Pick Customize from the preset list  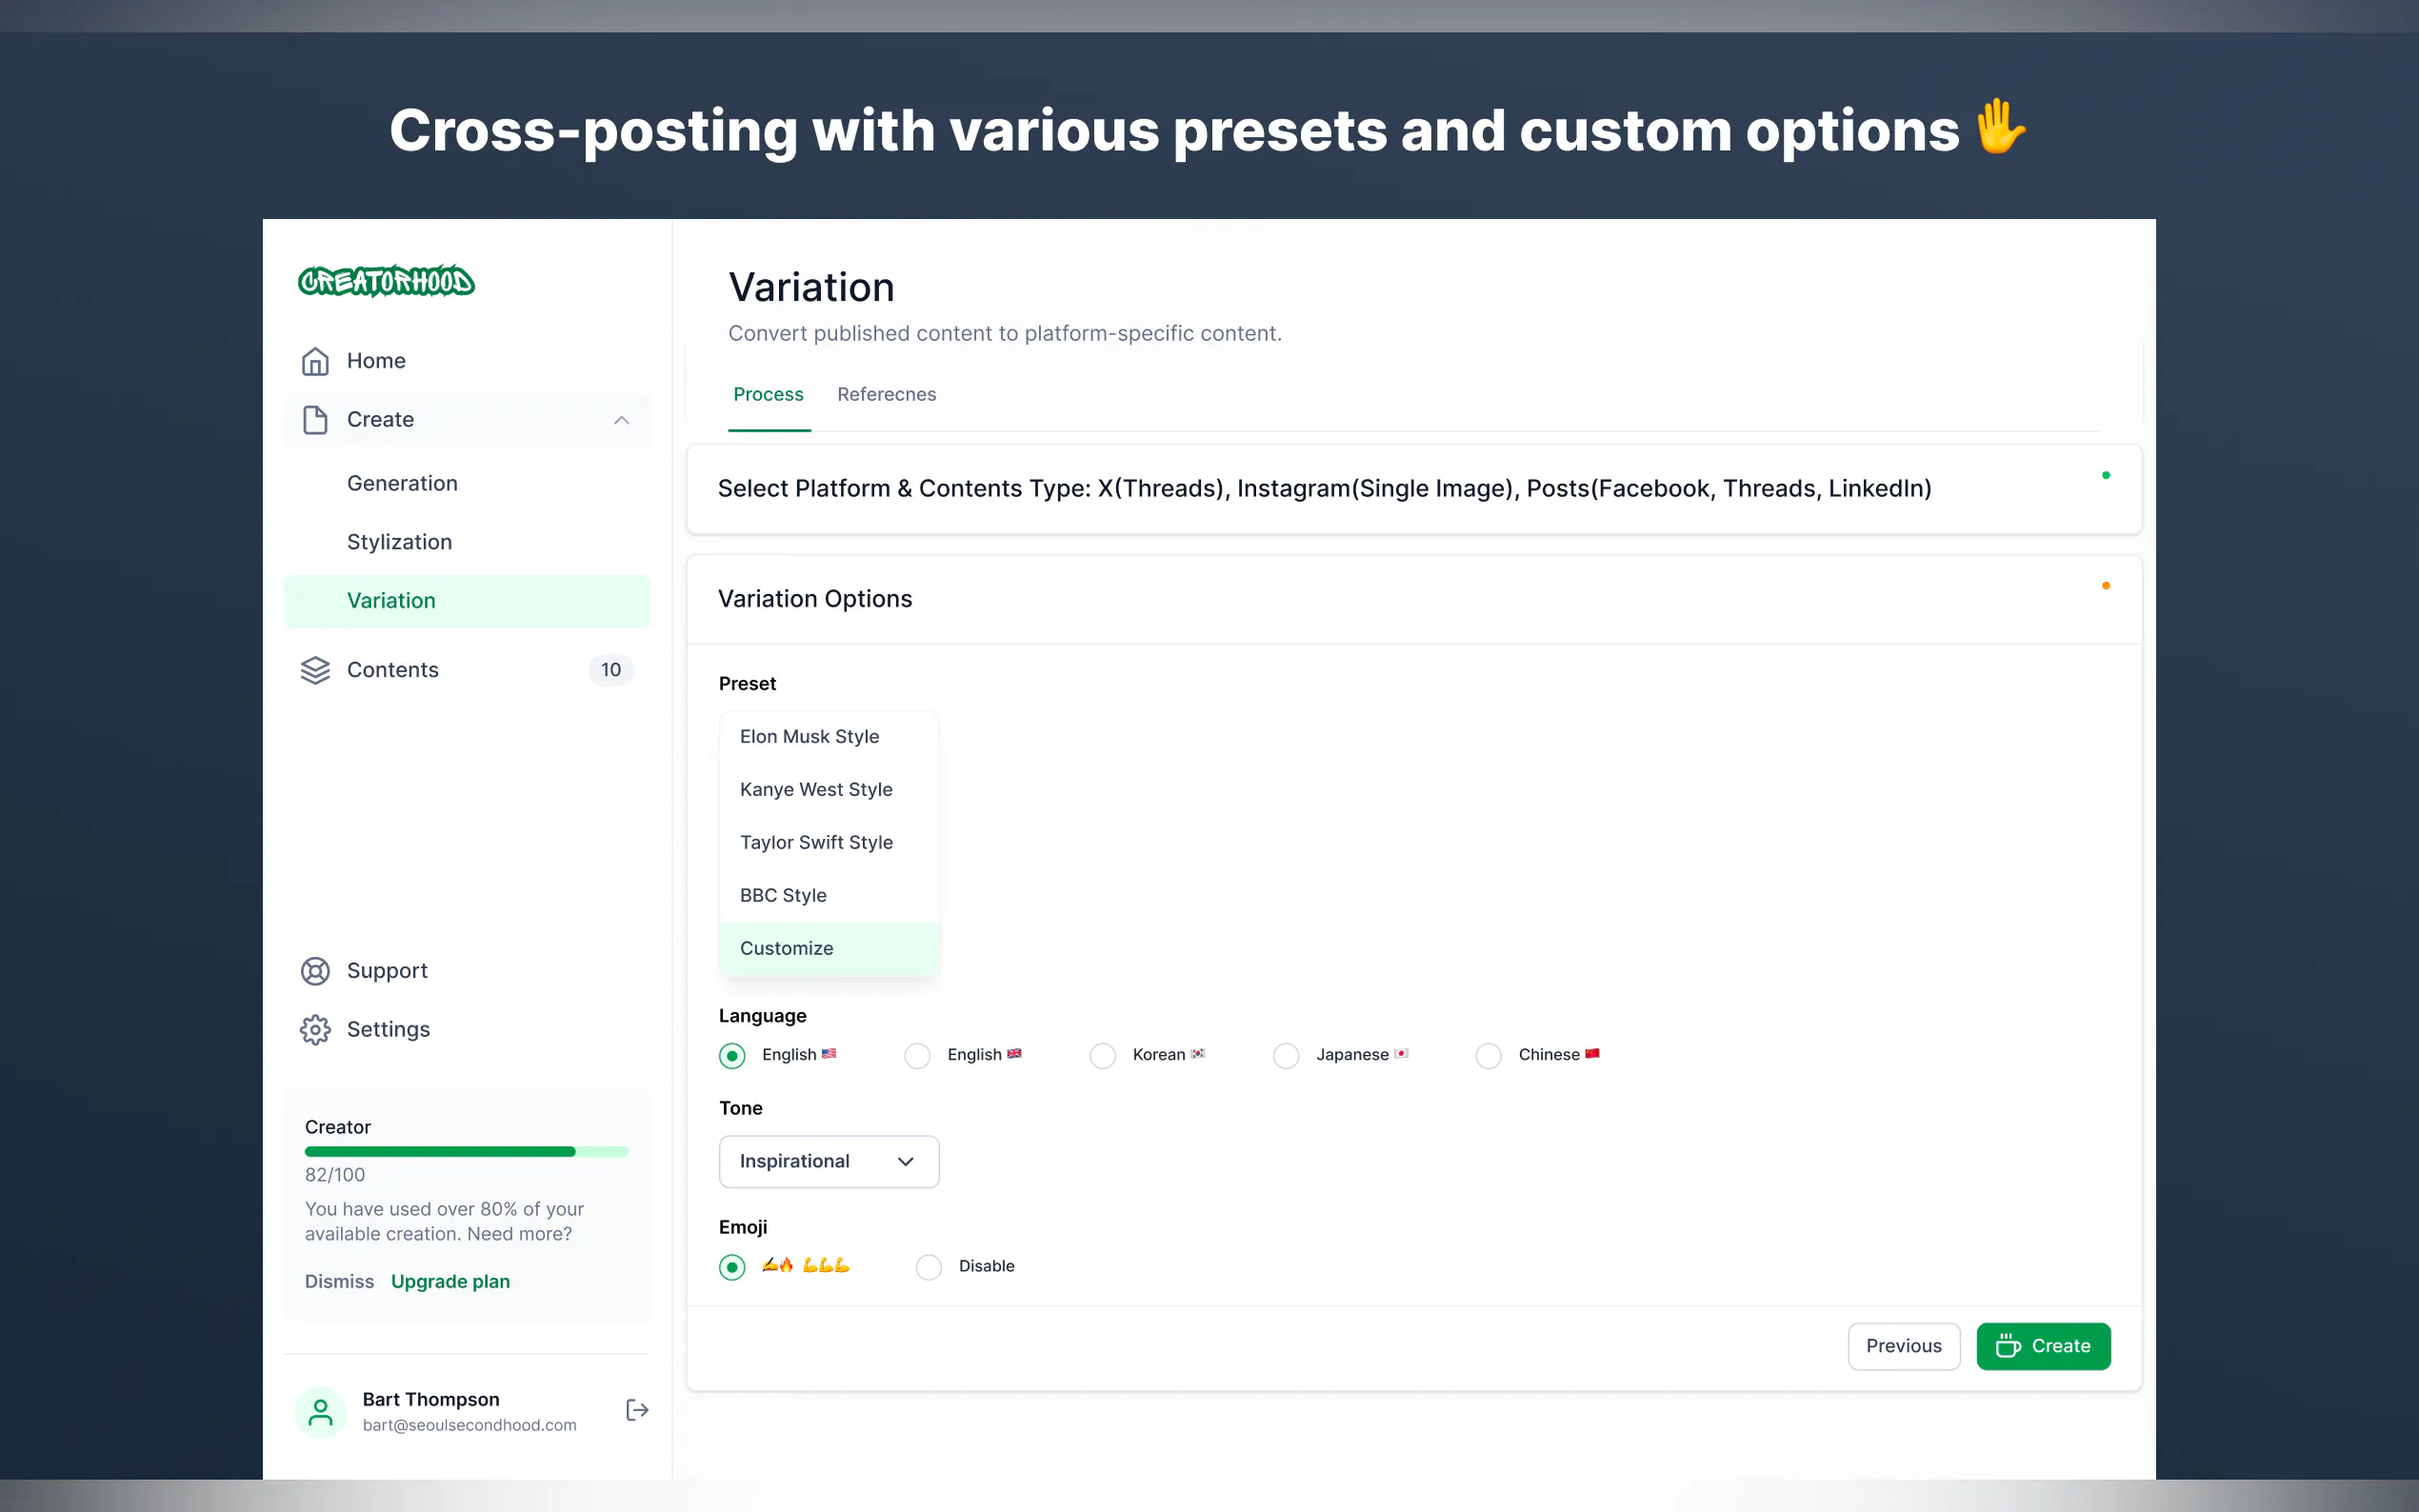(x=787, y=948)
